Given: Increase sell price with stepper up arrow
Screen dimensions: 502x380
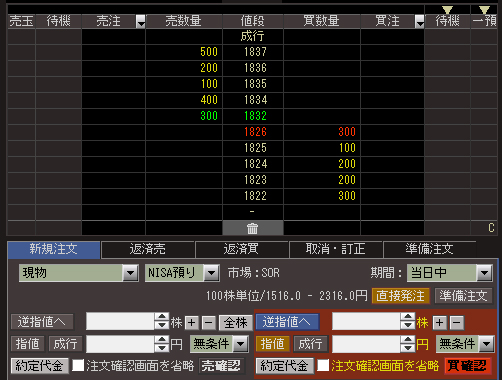Looking at the screenshot, I should 162,340.
